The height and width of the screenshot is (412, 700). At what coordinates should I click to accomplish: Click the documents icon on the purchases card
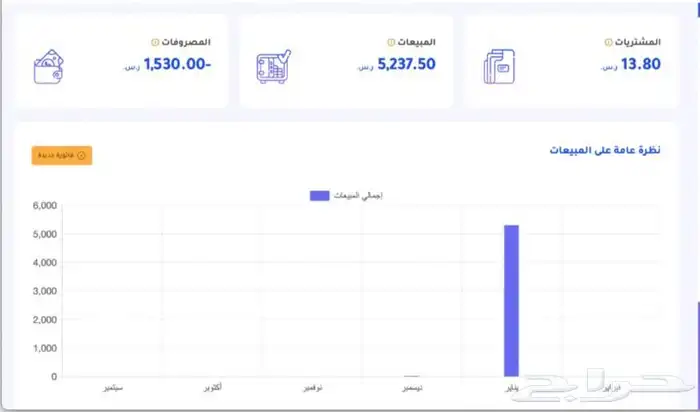499,67
